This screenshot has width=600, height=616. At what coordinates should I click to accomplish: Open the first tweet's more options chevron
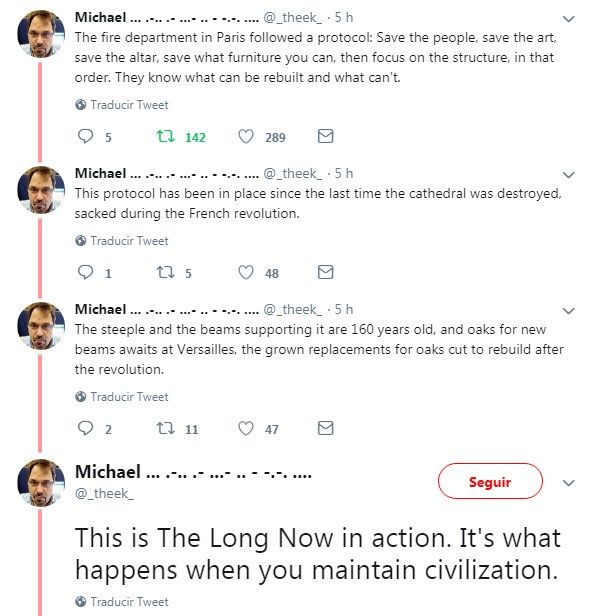pyautogui.click(x=568, y=19)
